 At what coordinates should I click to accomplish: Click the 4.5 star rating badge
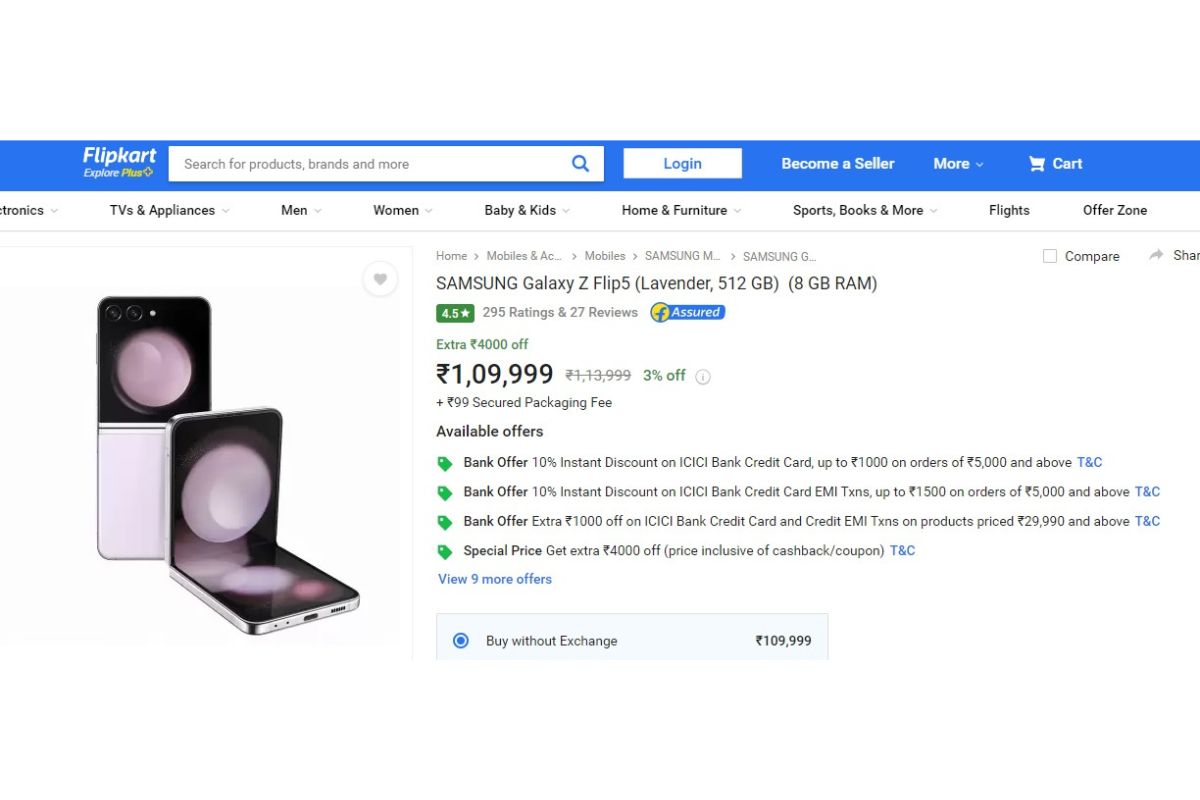pos(455,313)
